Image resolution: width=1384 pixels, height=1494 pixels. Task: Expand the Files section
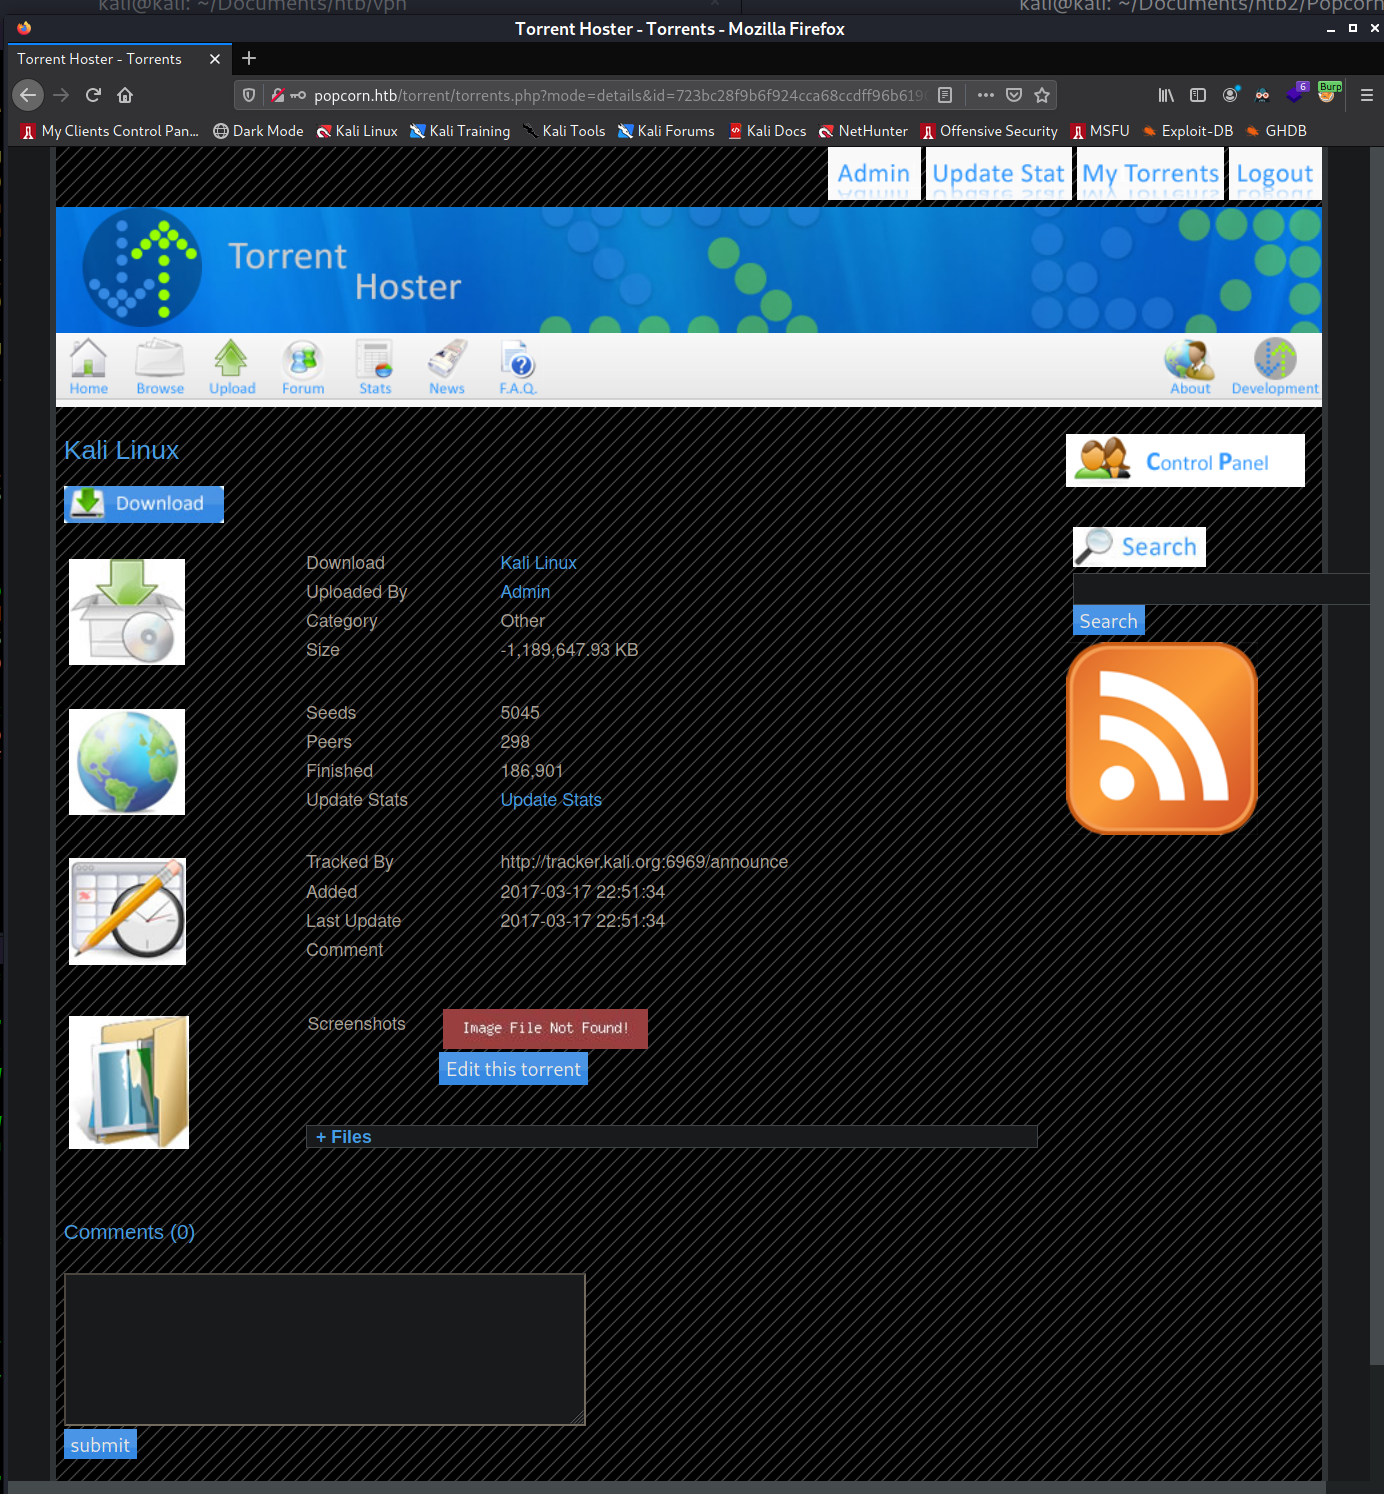coord(671,1137)
